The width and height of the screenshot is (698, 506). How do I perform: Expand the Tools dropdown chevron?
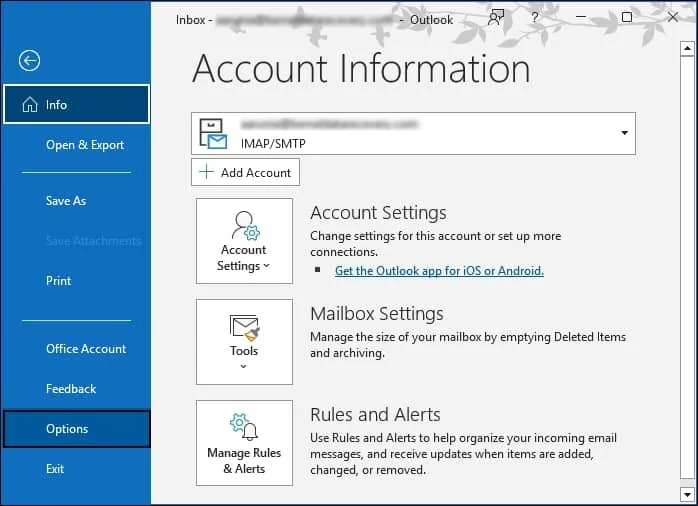pyautogui.click(x=243, y=366)
